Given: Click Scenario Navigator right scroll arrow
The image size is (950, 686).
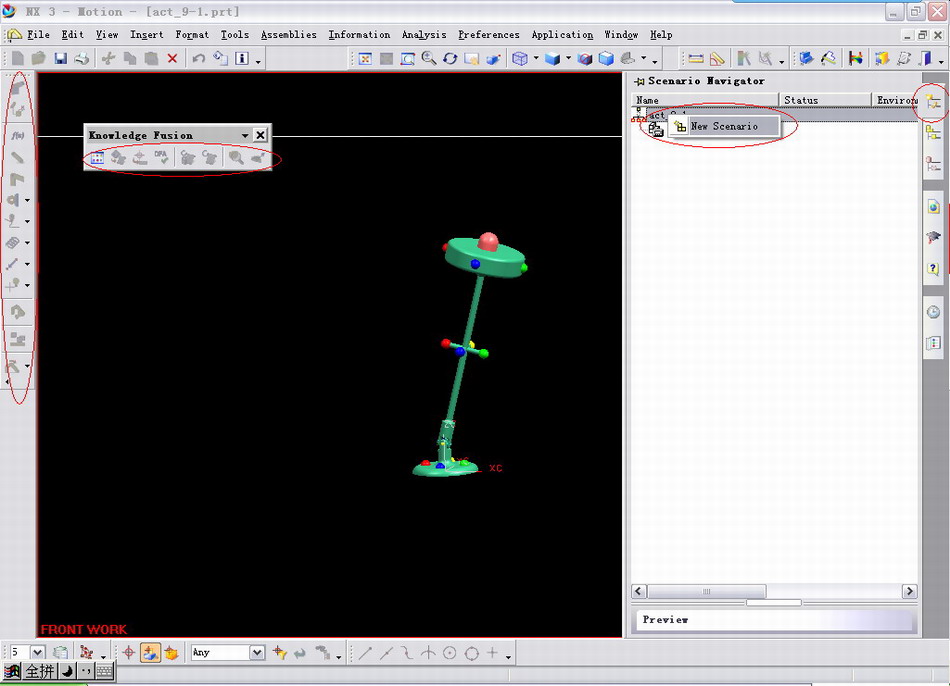Looking at the screenshot, I should 909,591.
